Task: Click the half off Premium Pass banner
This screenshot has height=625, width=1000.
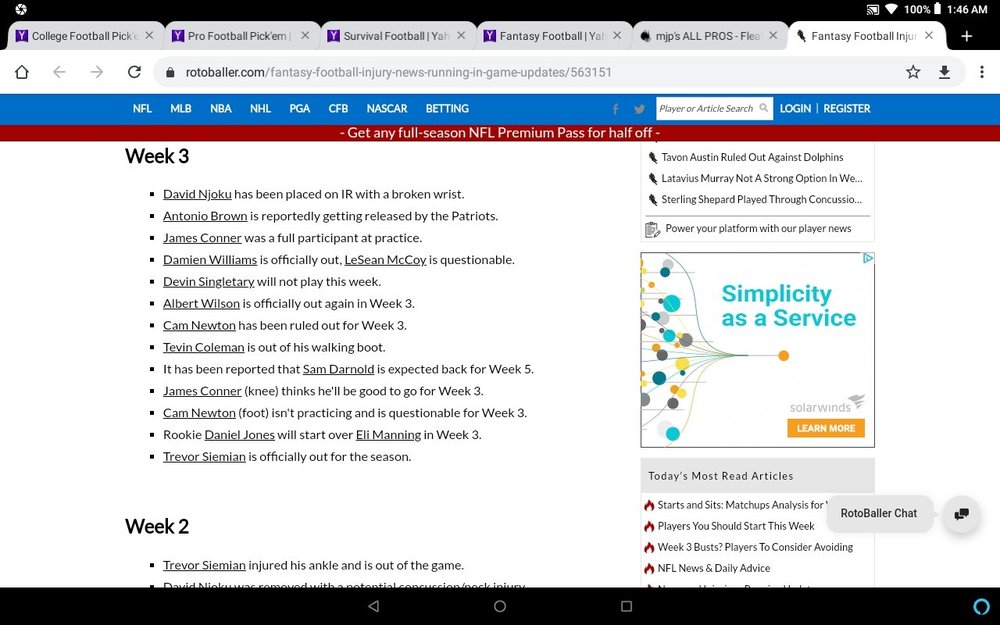Action: coord(500,133)
